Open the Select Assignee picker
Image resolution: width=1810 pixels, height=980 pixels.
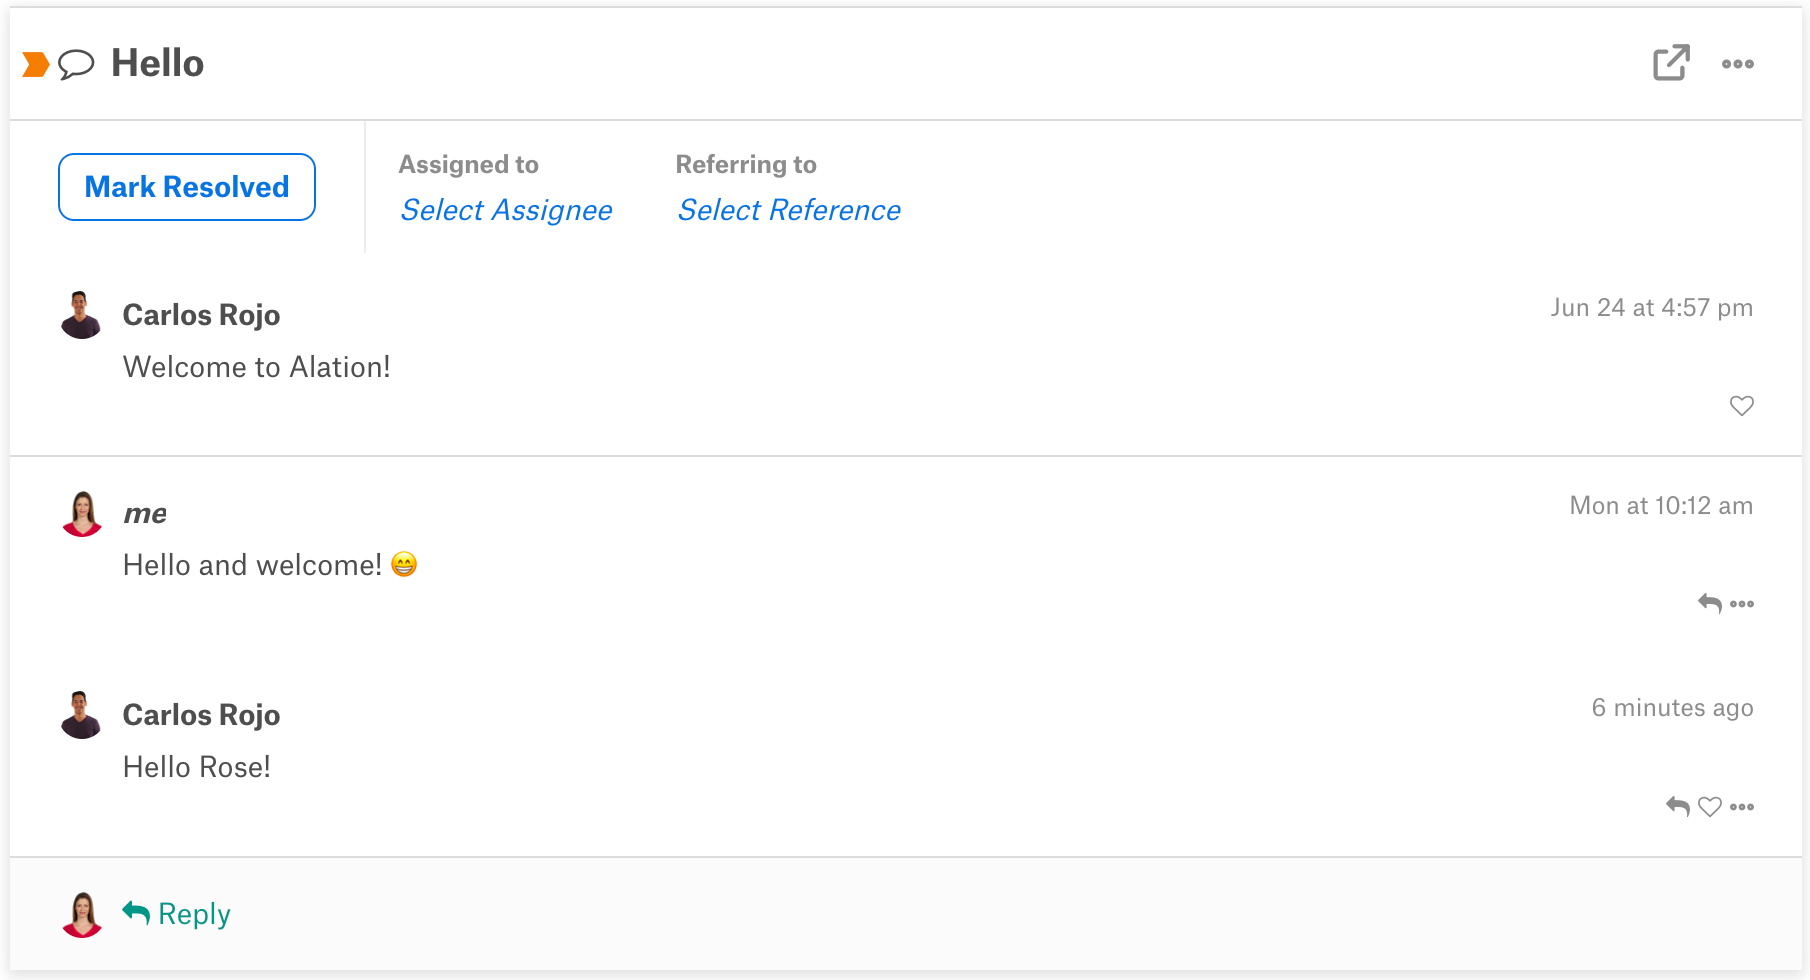click(506, 210)
